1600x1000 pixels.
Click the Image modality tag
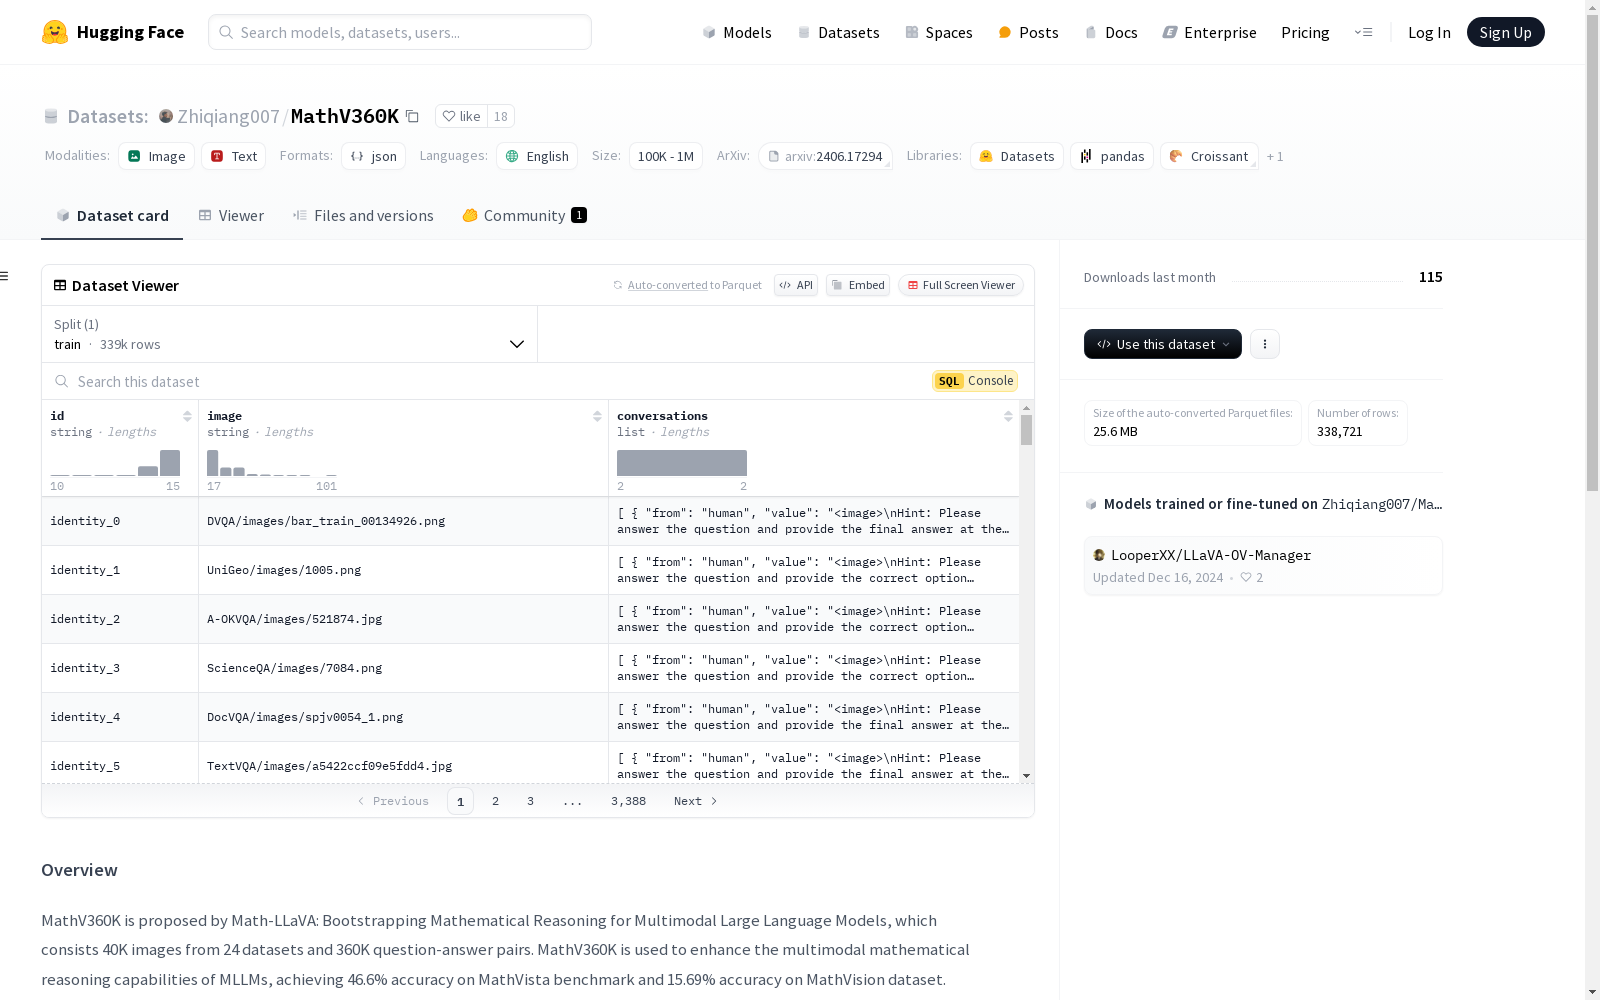coord(157,156)
